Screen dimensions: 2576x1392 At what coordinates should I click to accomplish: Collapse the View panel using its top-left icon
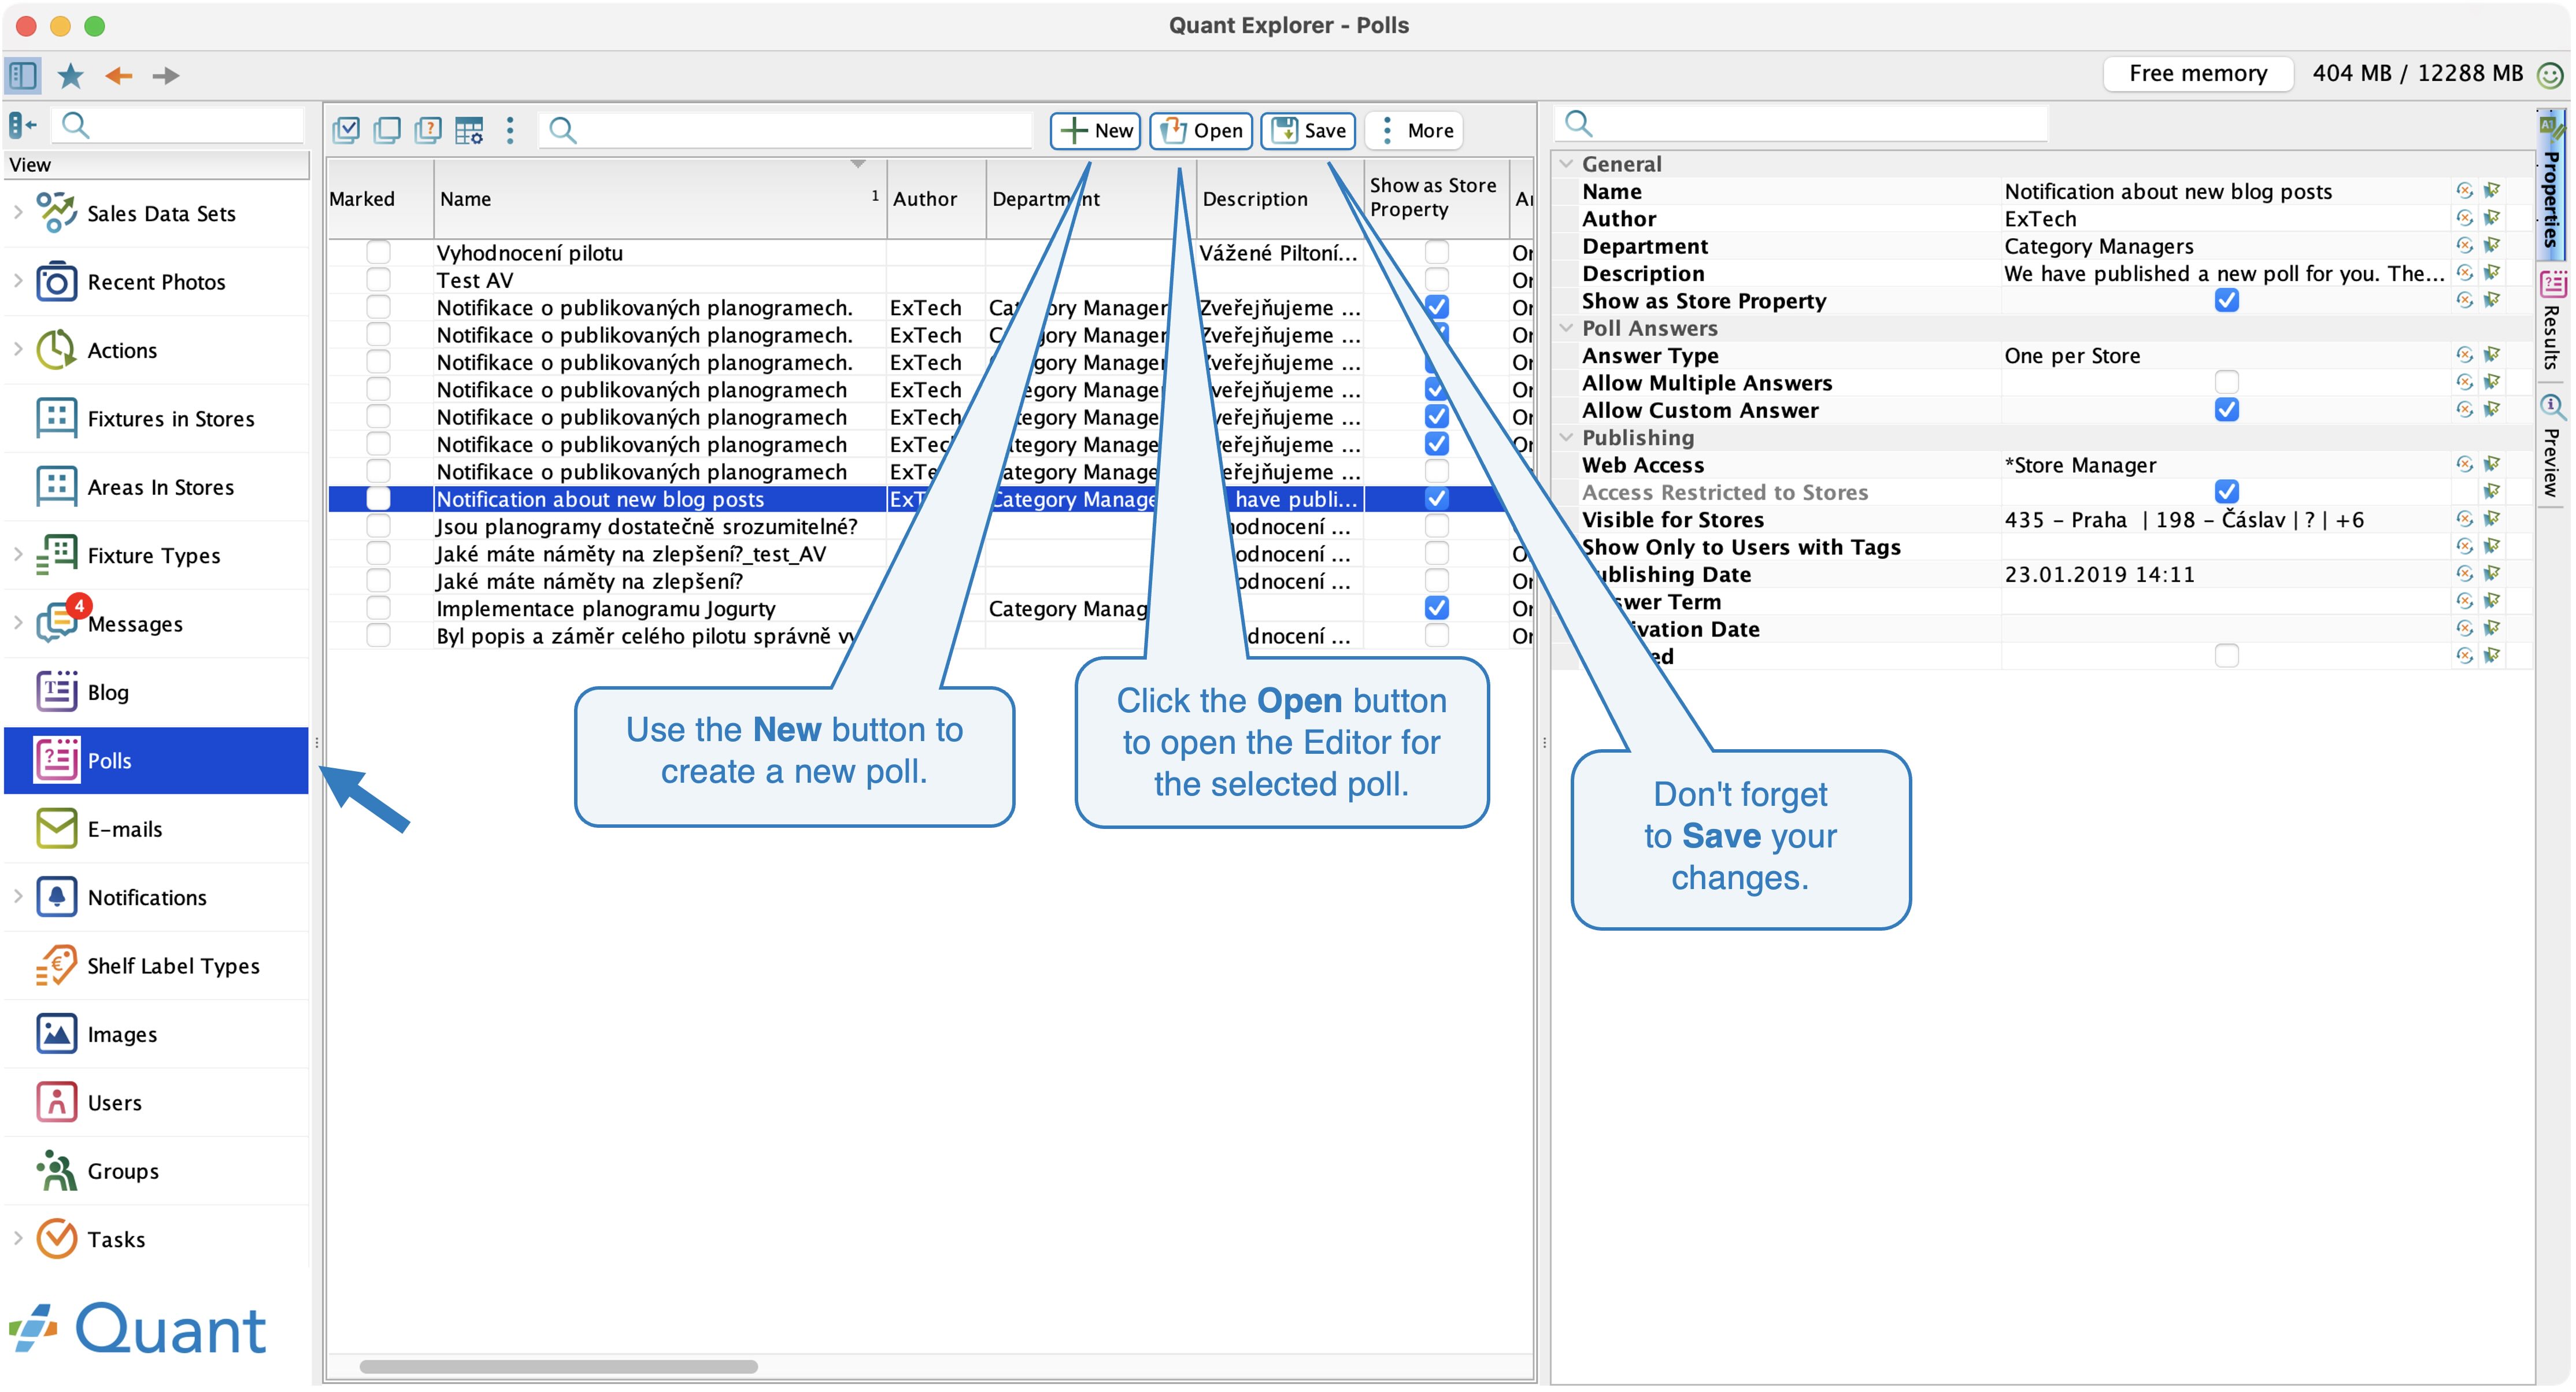coord(22,125)
